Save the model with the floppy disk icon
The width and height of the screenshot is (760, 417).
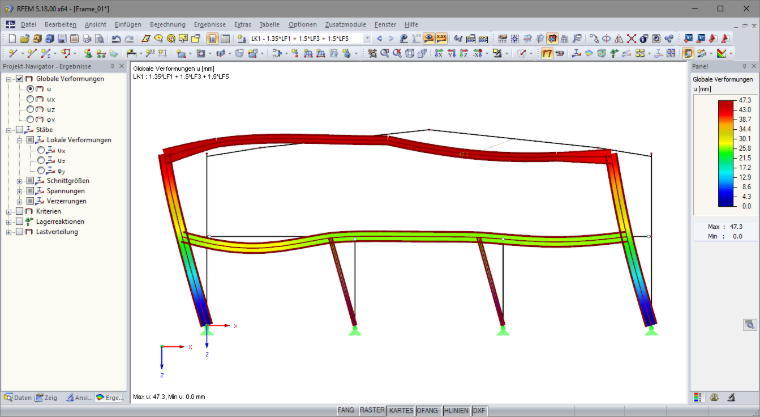[62, 38]
